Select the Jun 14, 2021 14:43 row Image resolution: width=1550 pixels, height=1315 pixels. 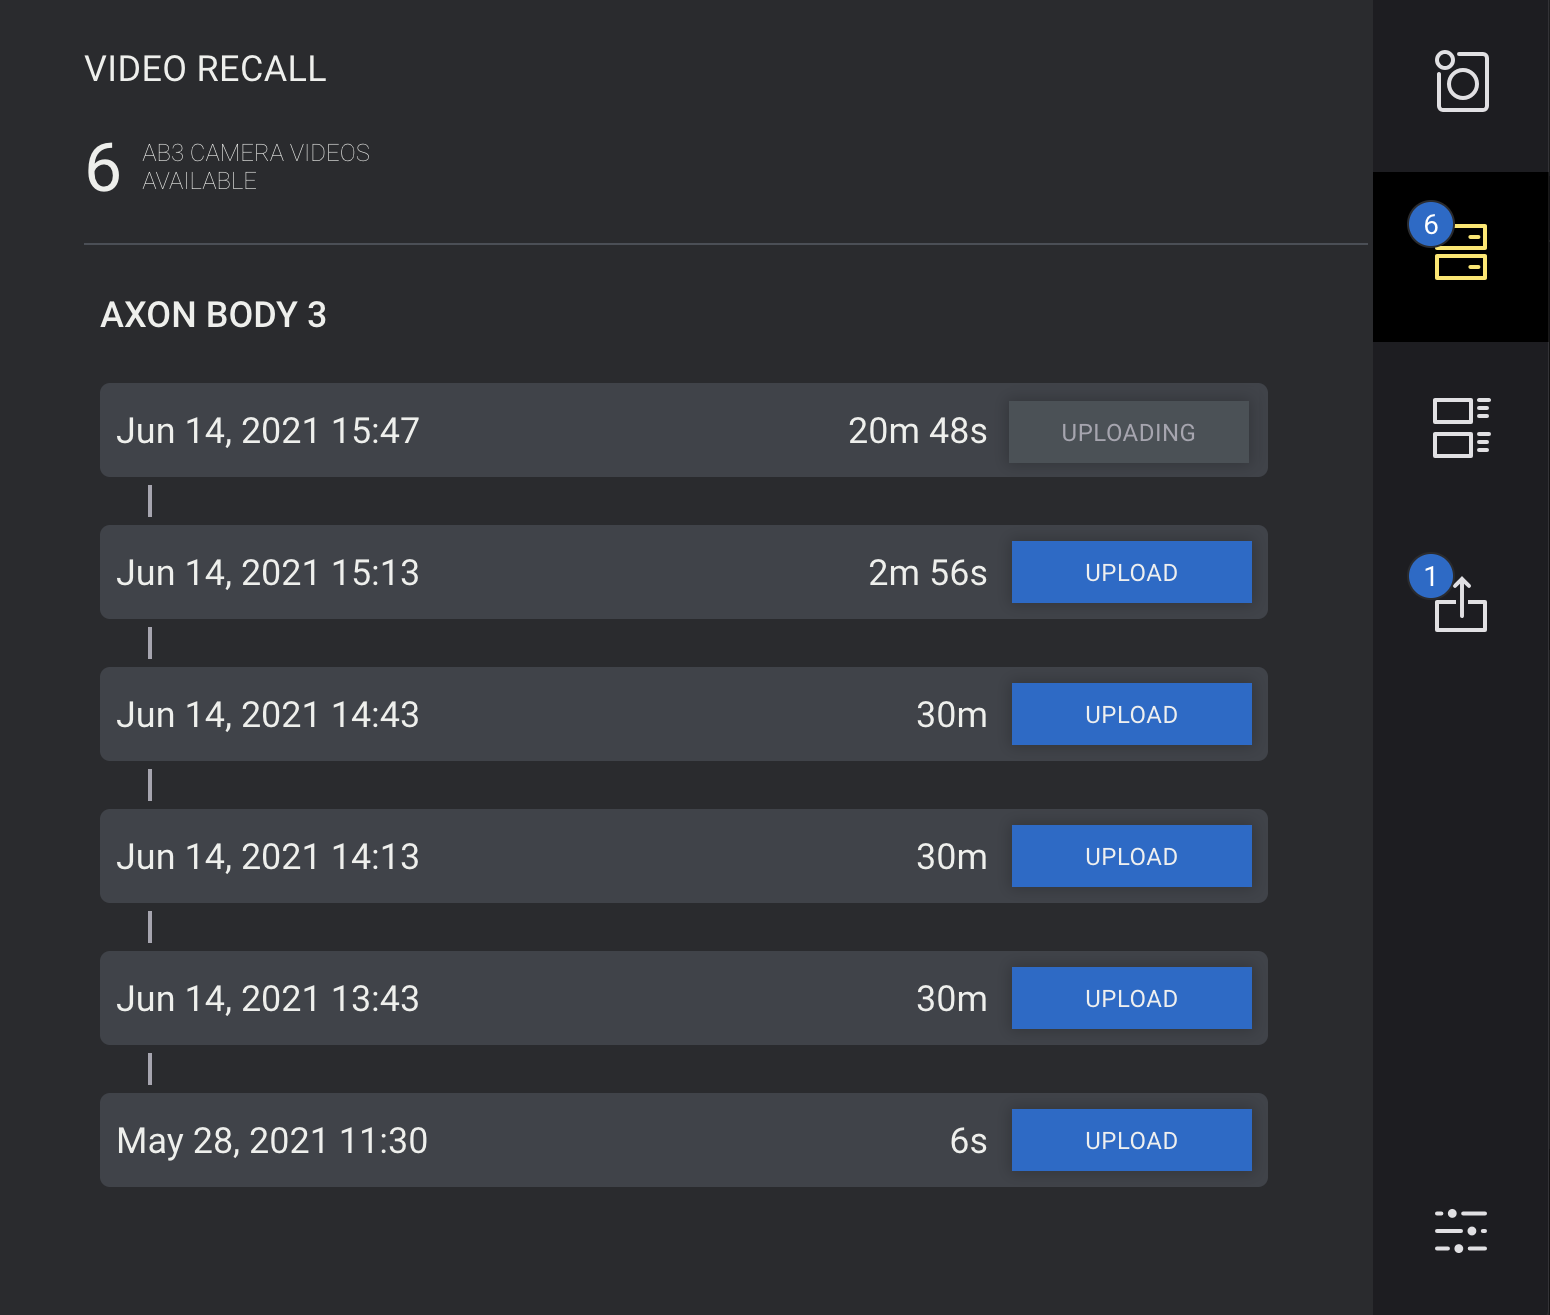pos(684,714)
